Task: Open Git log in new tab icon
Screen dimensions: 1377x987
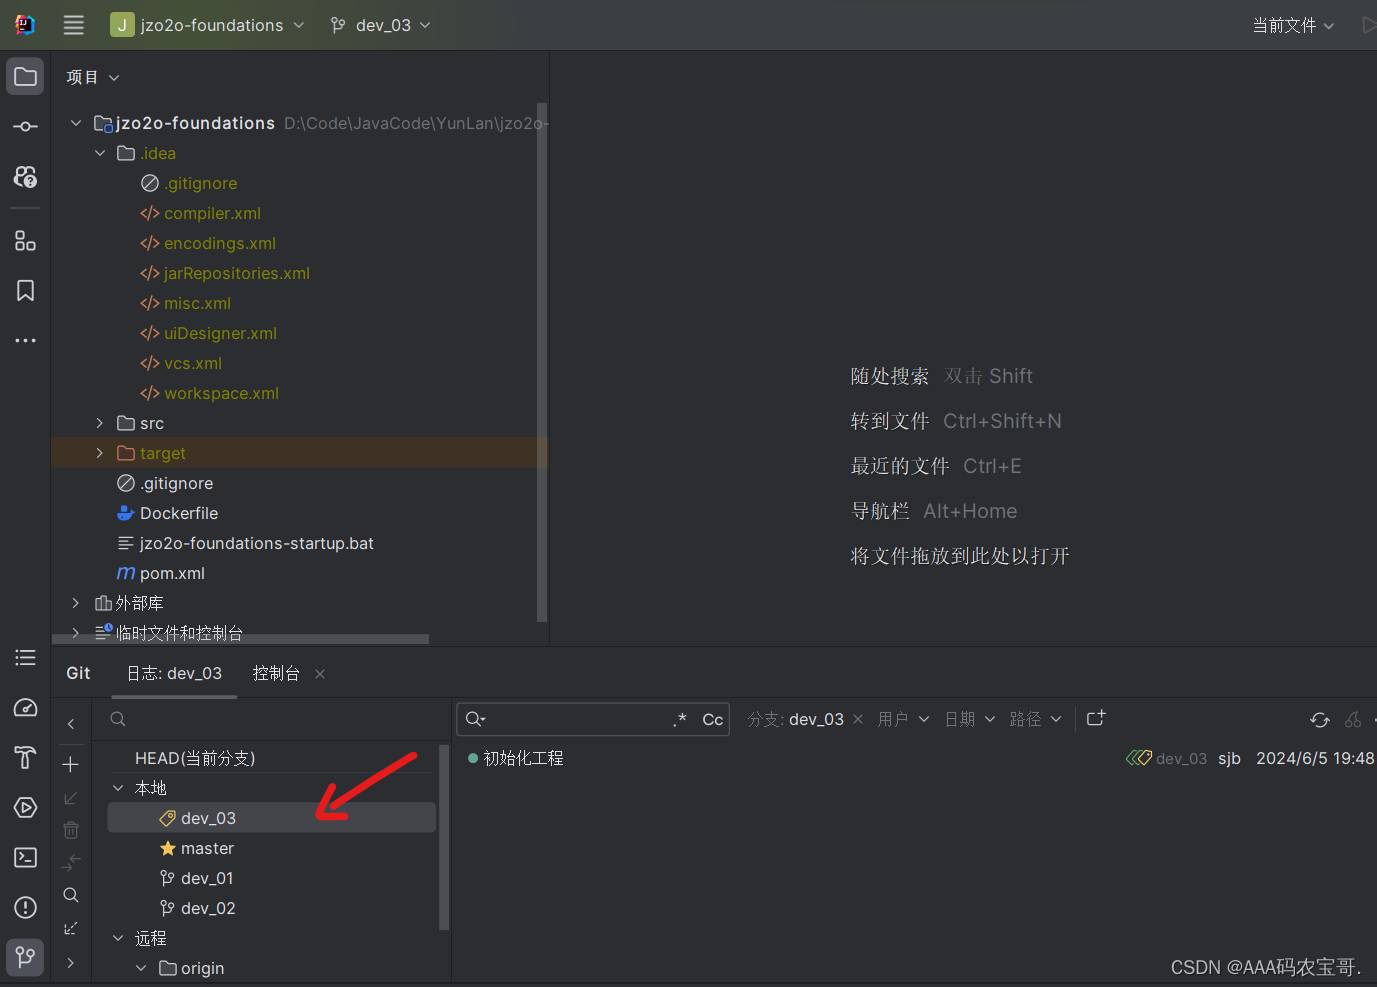Action: tap(1096, 718)
